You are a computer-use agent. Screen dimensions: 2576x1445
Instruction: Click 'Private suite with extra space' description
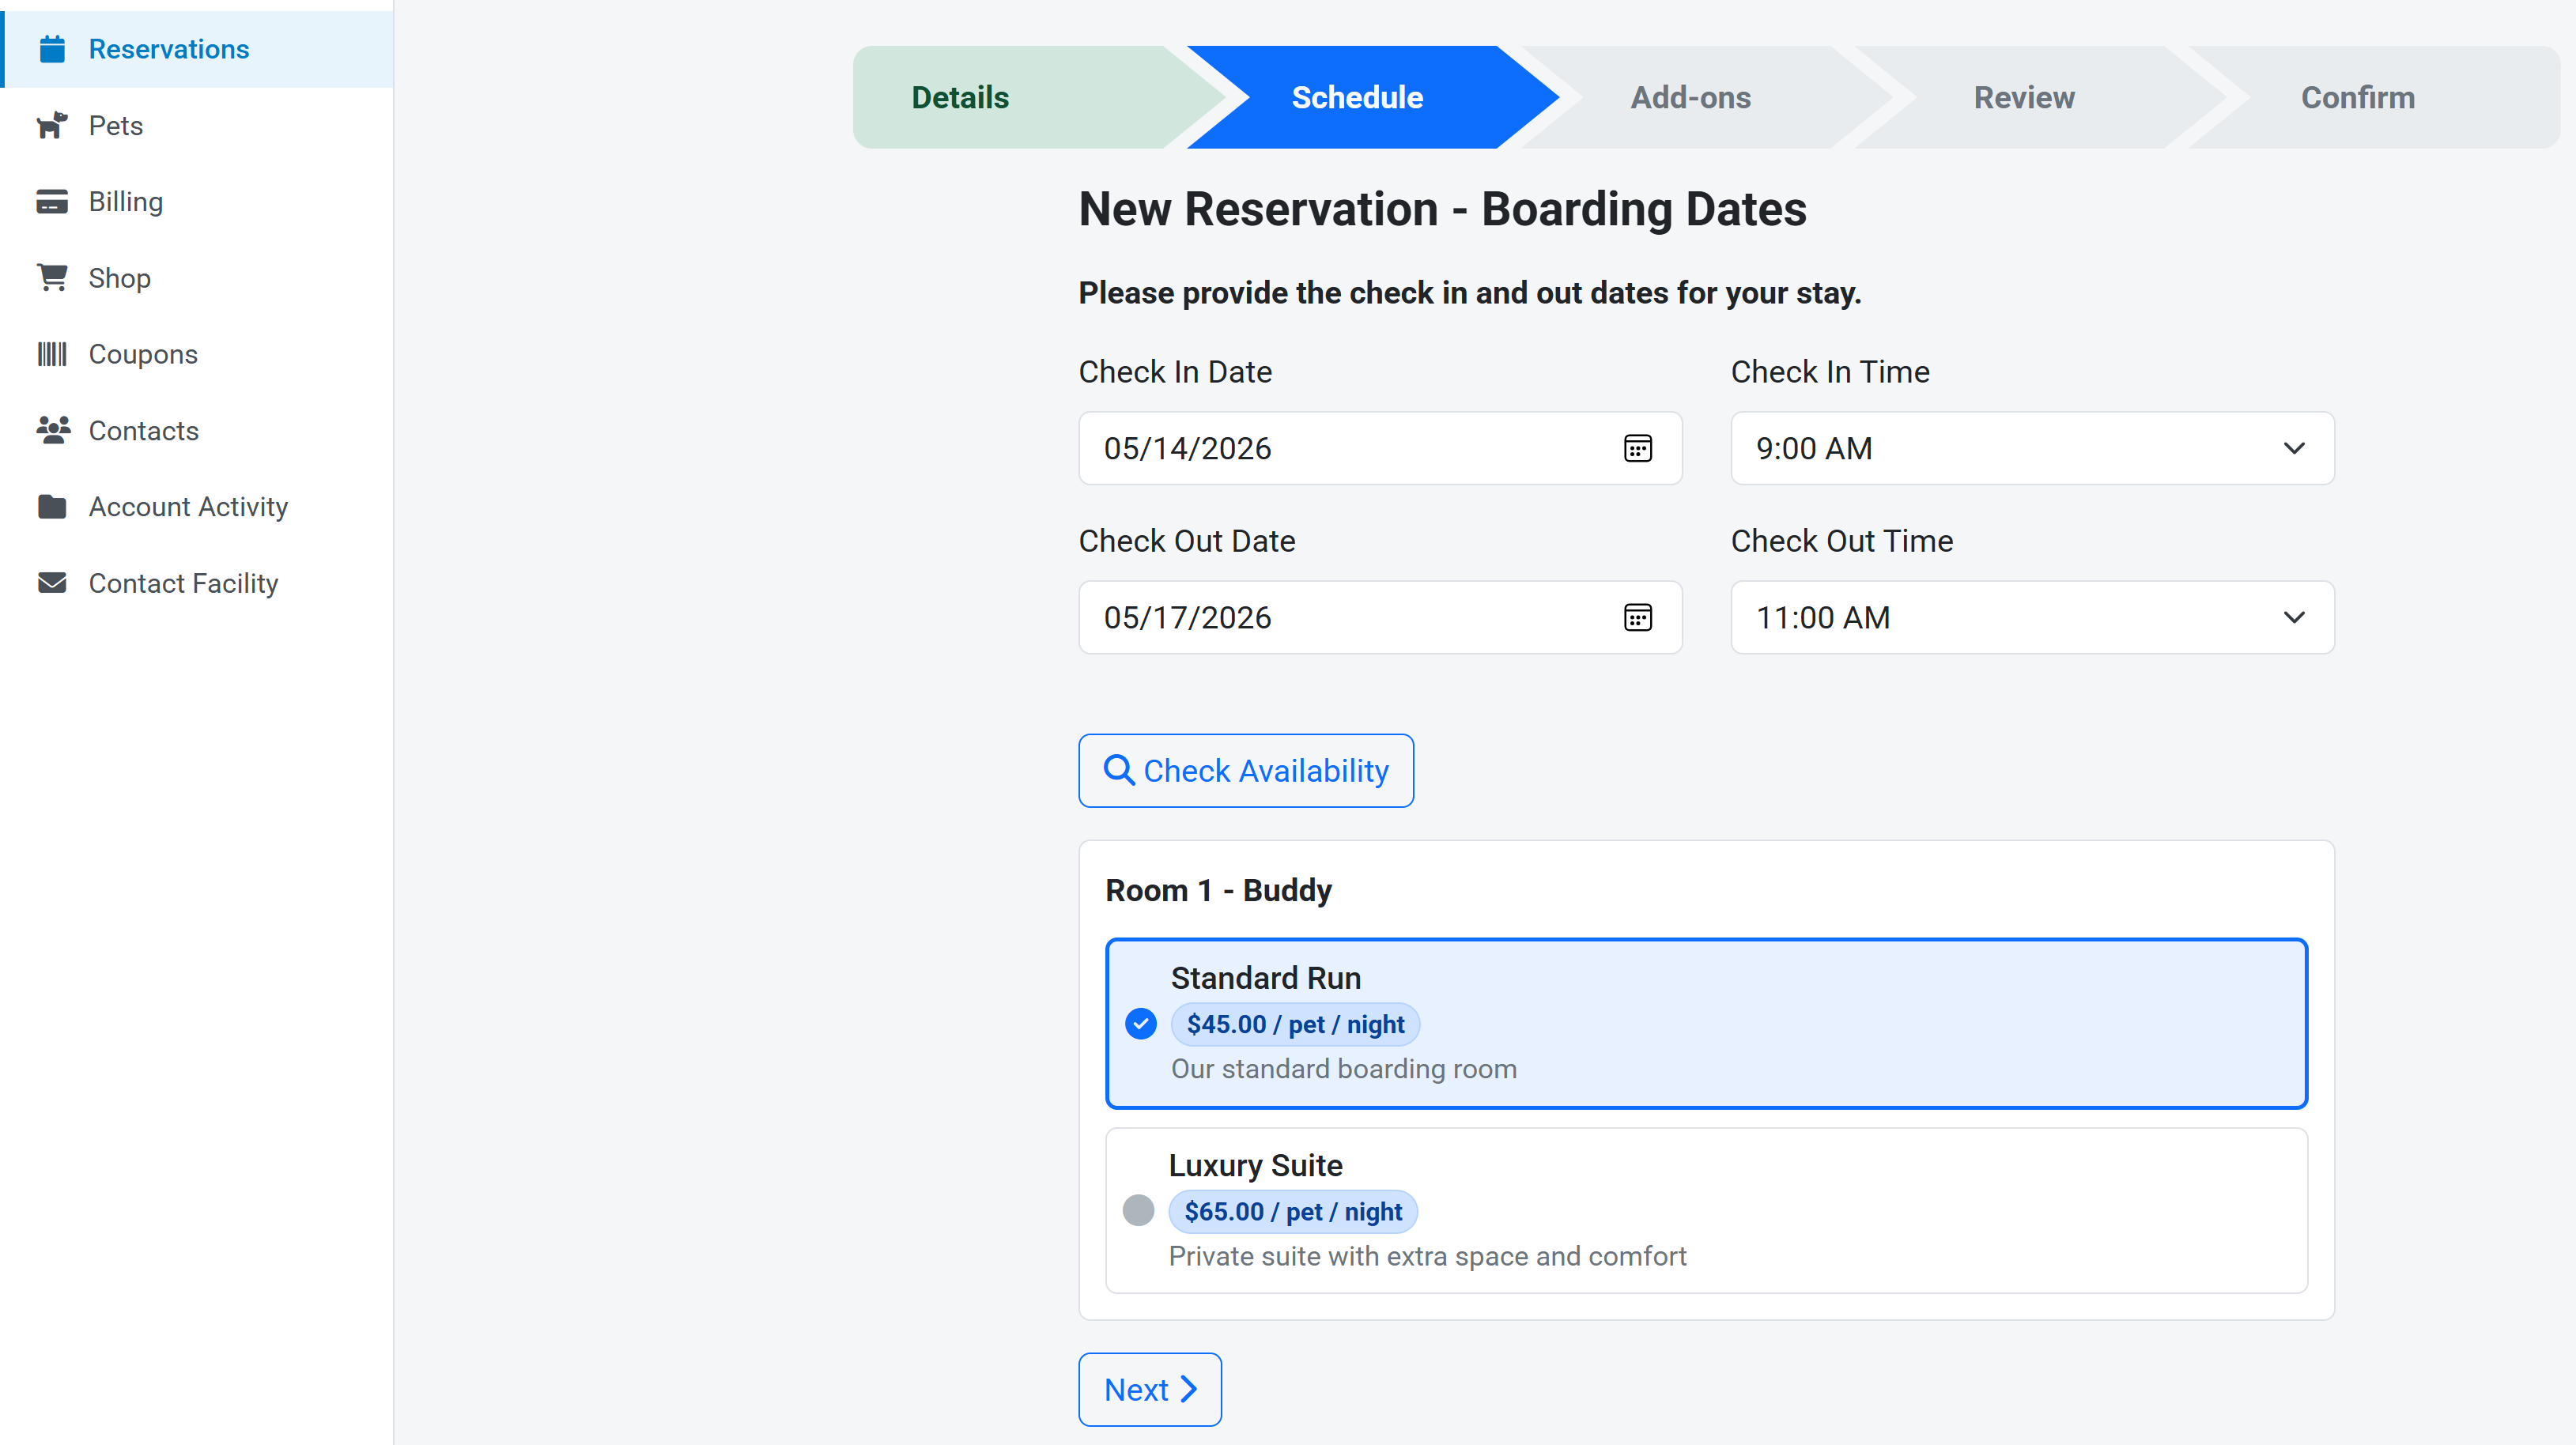click(1427, 1256)
